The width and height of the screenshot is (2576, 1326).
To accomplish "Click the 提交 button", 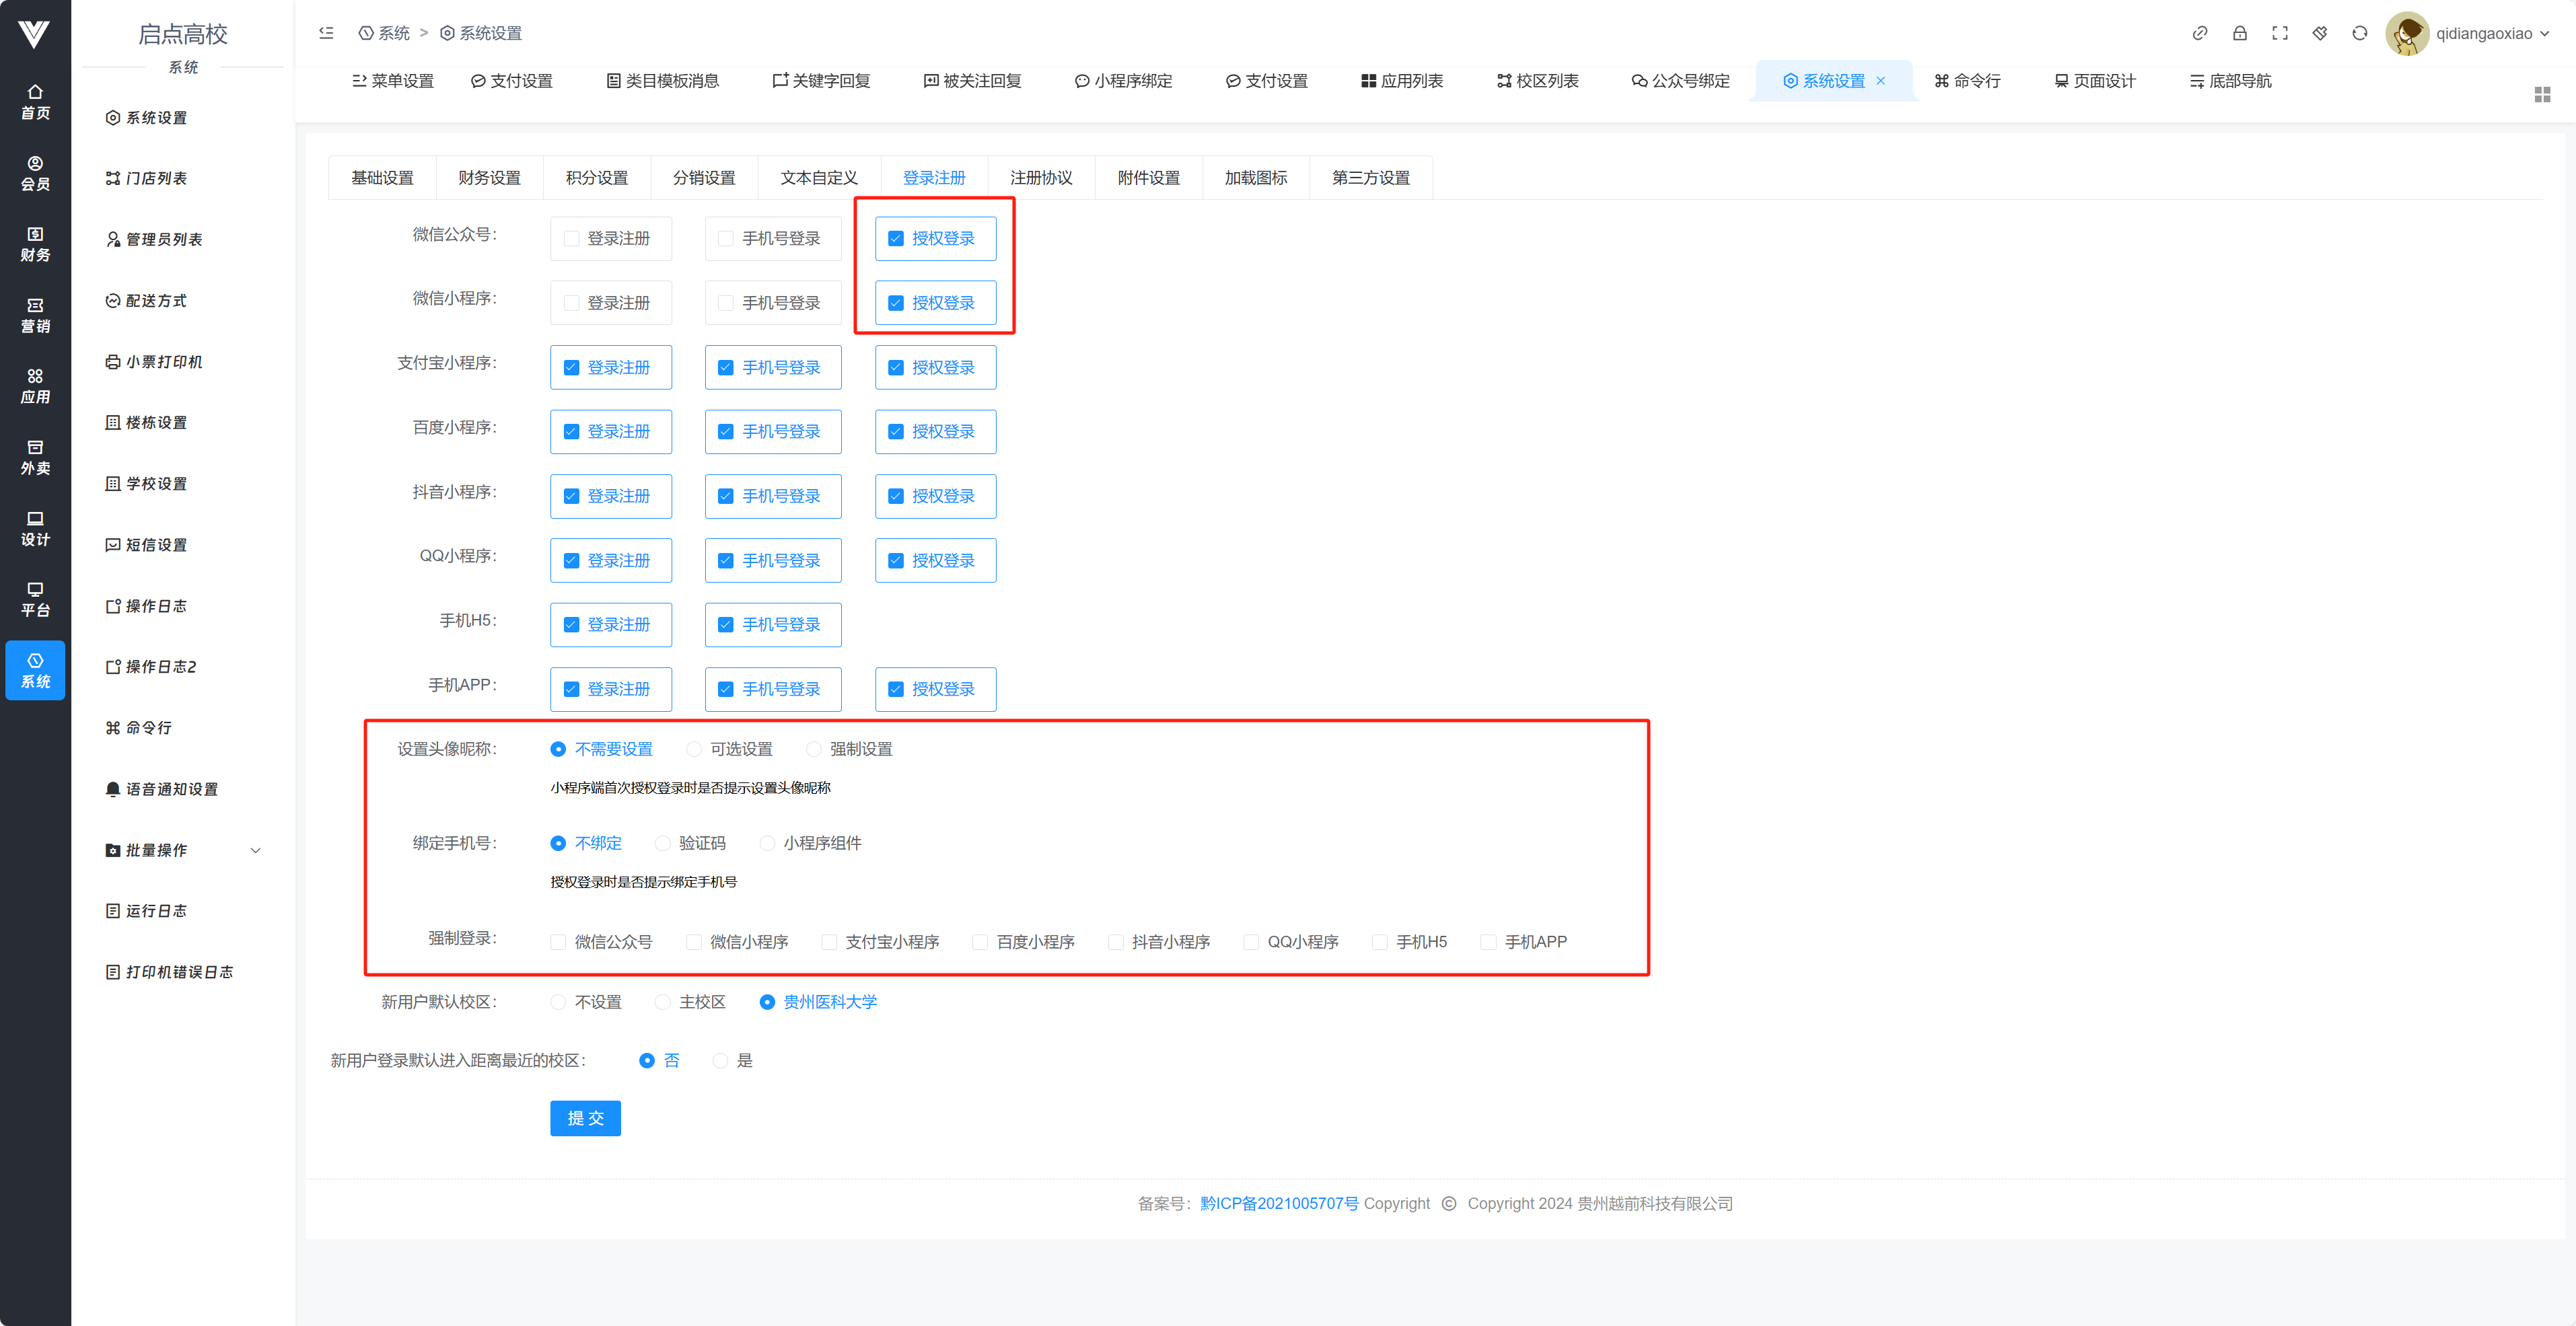I will click(x=585, y=1118).
